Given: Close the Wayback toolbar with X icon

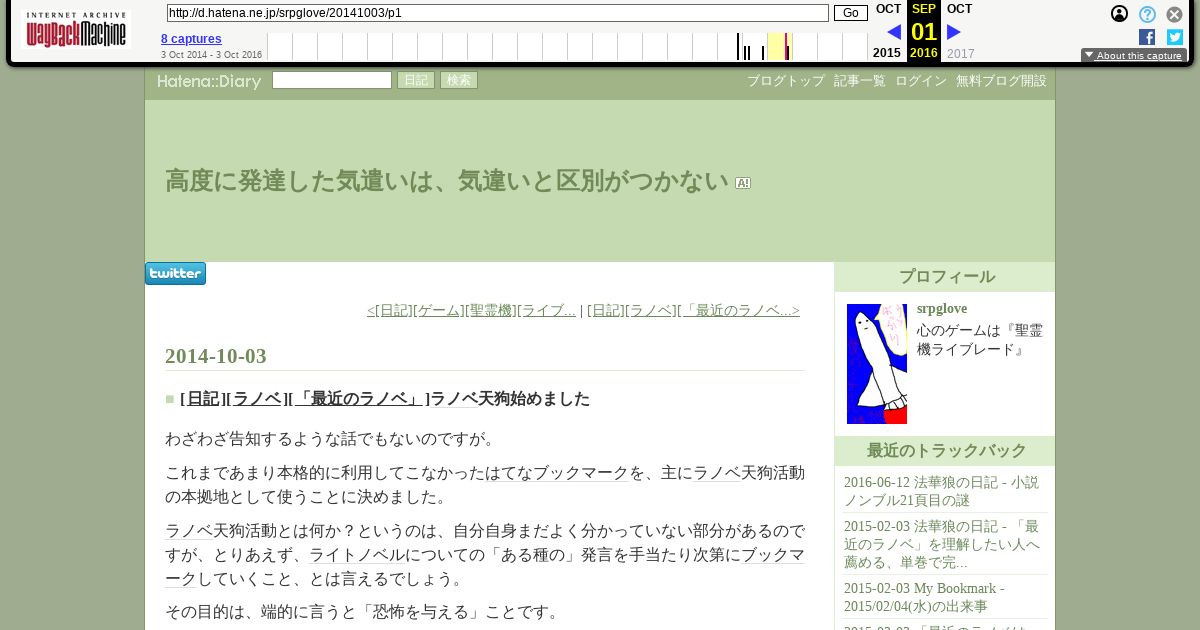Looking at the screenshot, I should [x=1175, y=14].
